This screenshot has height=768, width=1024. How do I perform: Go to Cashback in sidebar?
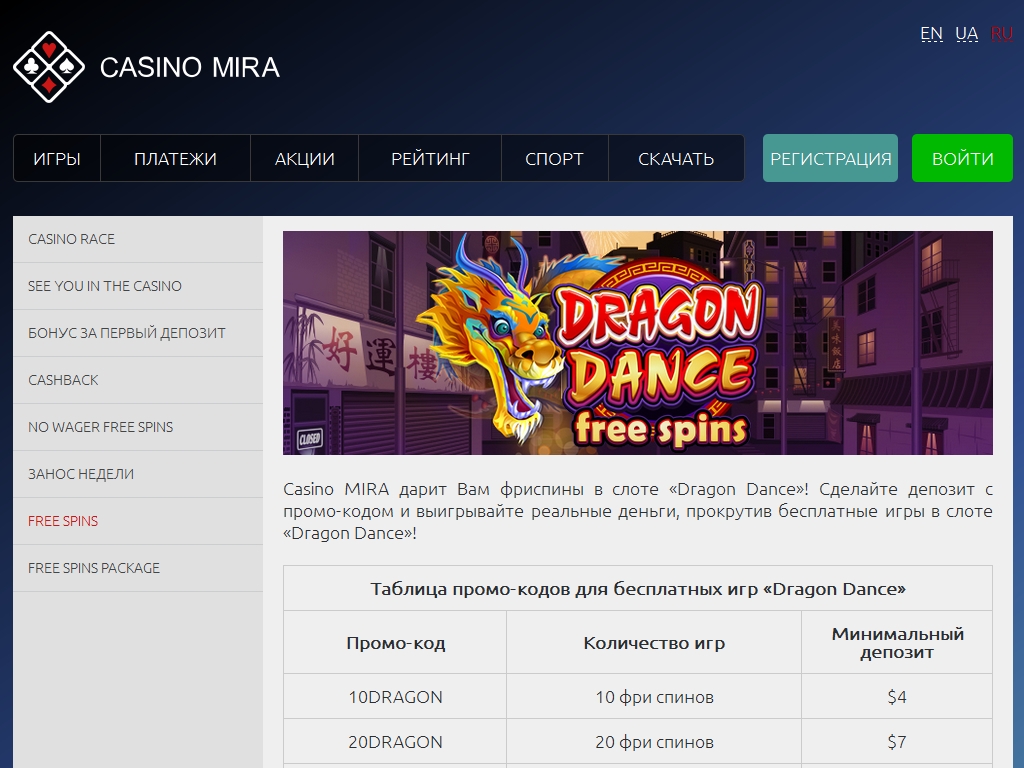[63, 380]
